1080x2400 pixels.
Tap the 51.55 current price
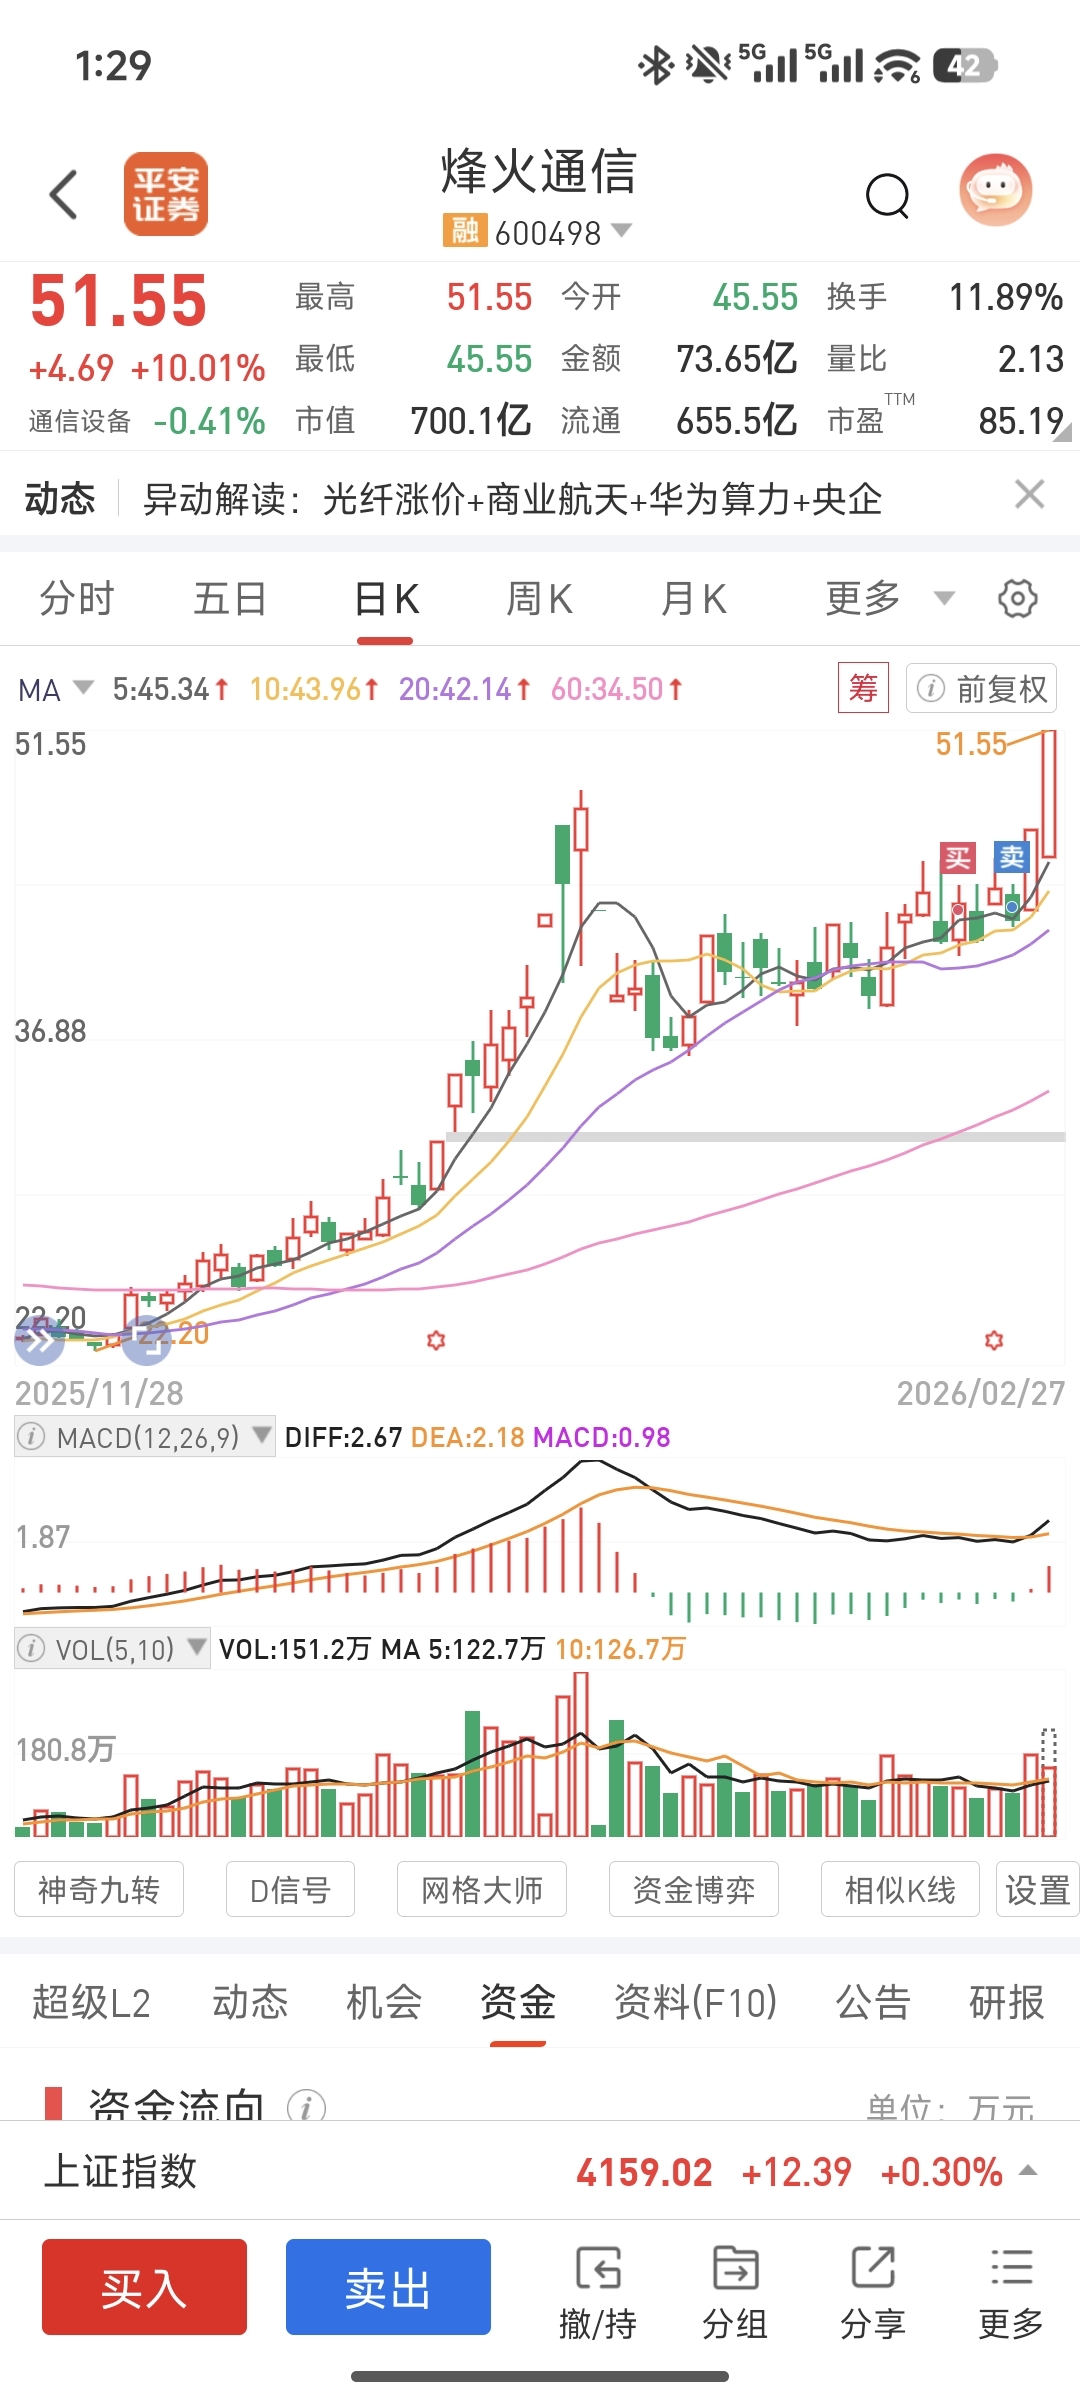pyautogui.click(x=118, y=301)
